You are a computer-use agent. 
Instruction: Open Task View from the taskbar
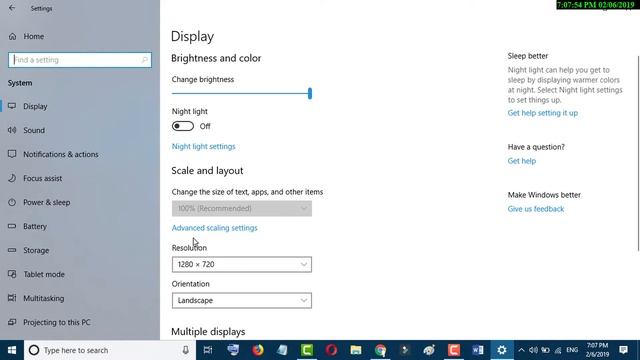[208, 350]
